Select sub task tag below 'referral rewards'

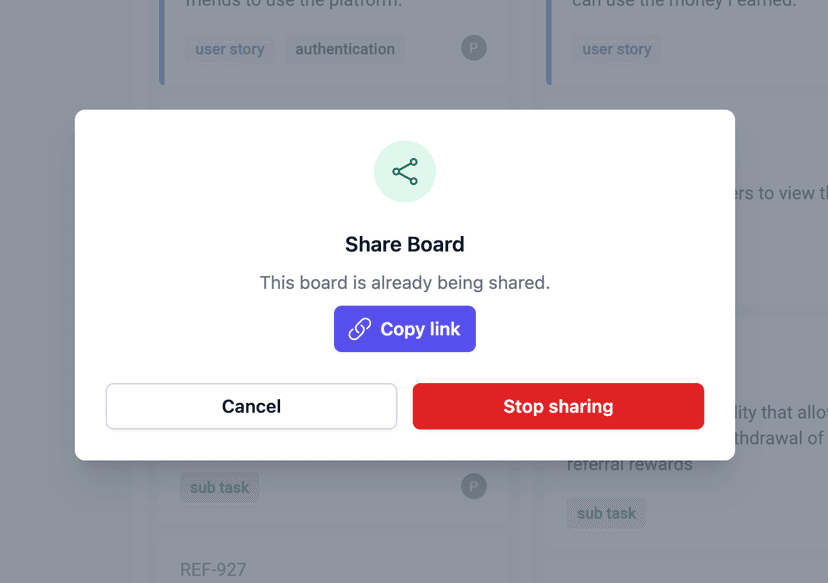607,514
